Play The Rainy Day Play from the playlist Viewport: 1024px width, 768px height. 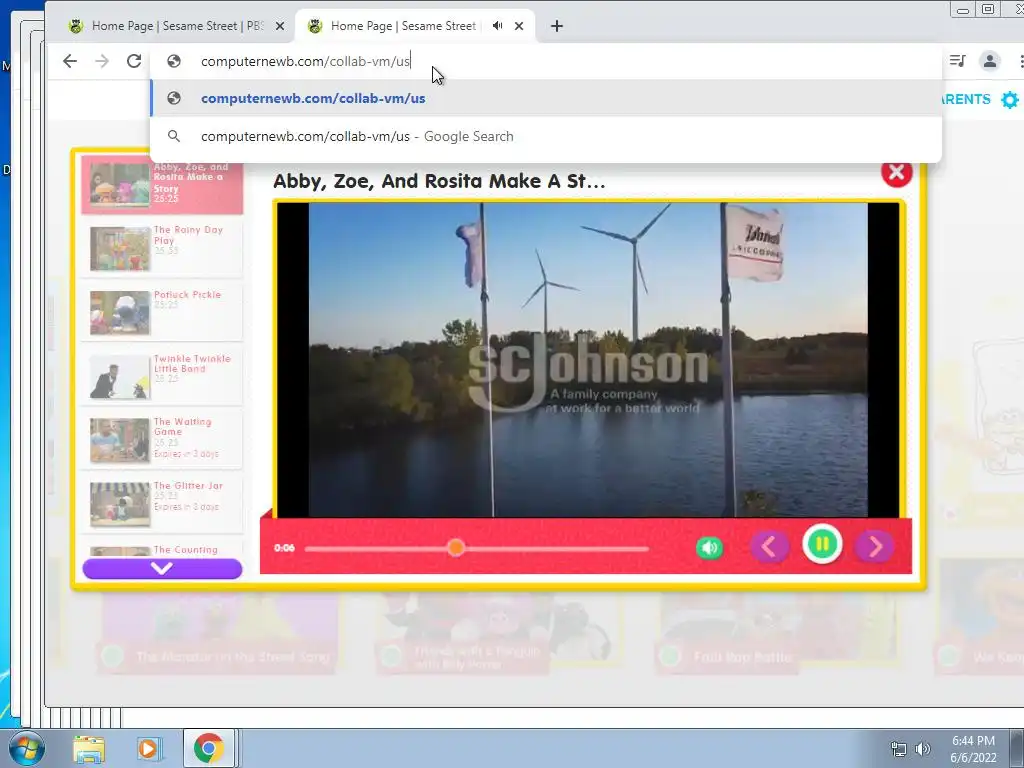162,248
